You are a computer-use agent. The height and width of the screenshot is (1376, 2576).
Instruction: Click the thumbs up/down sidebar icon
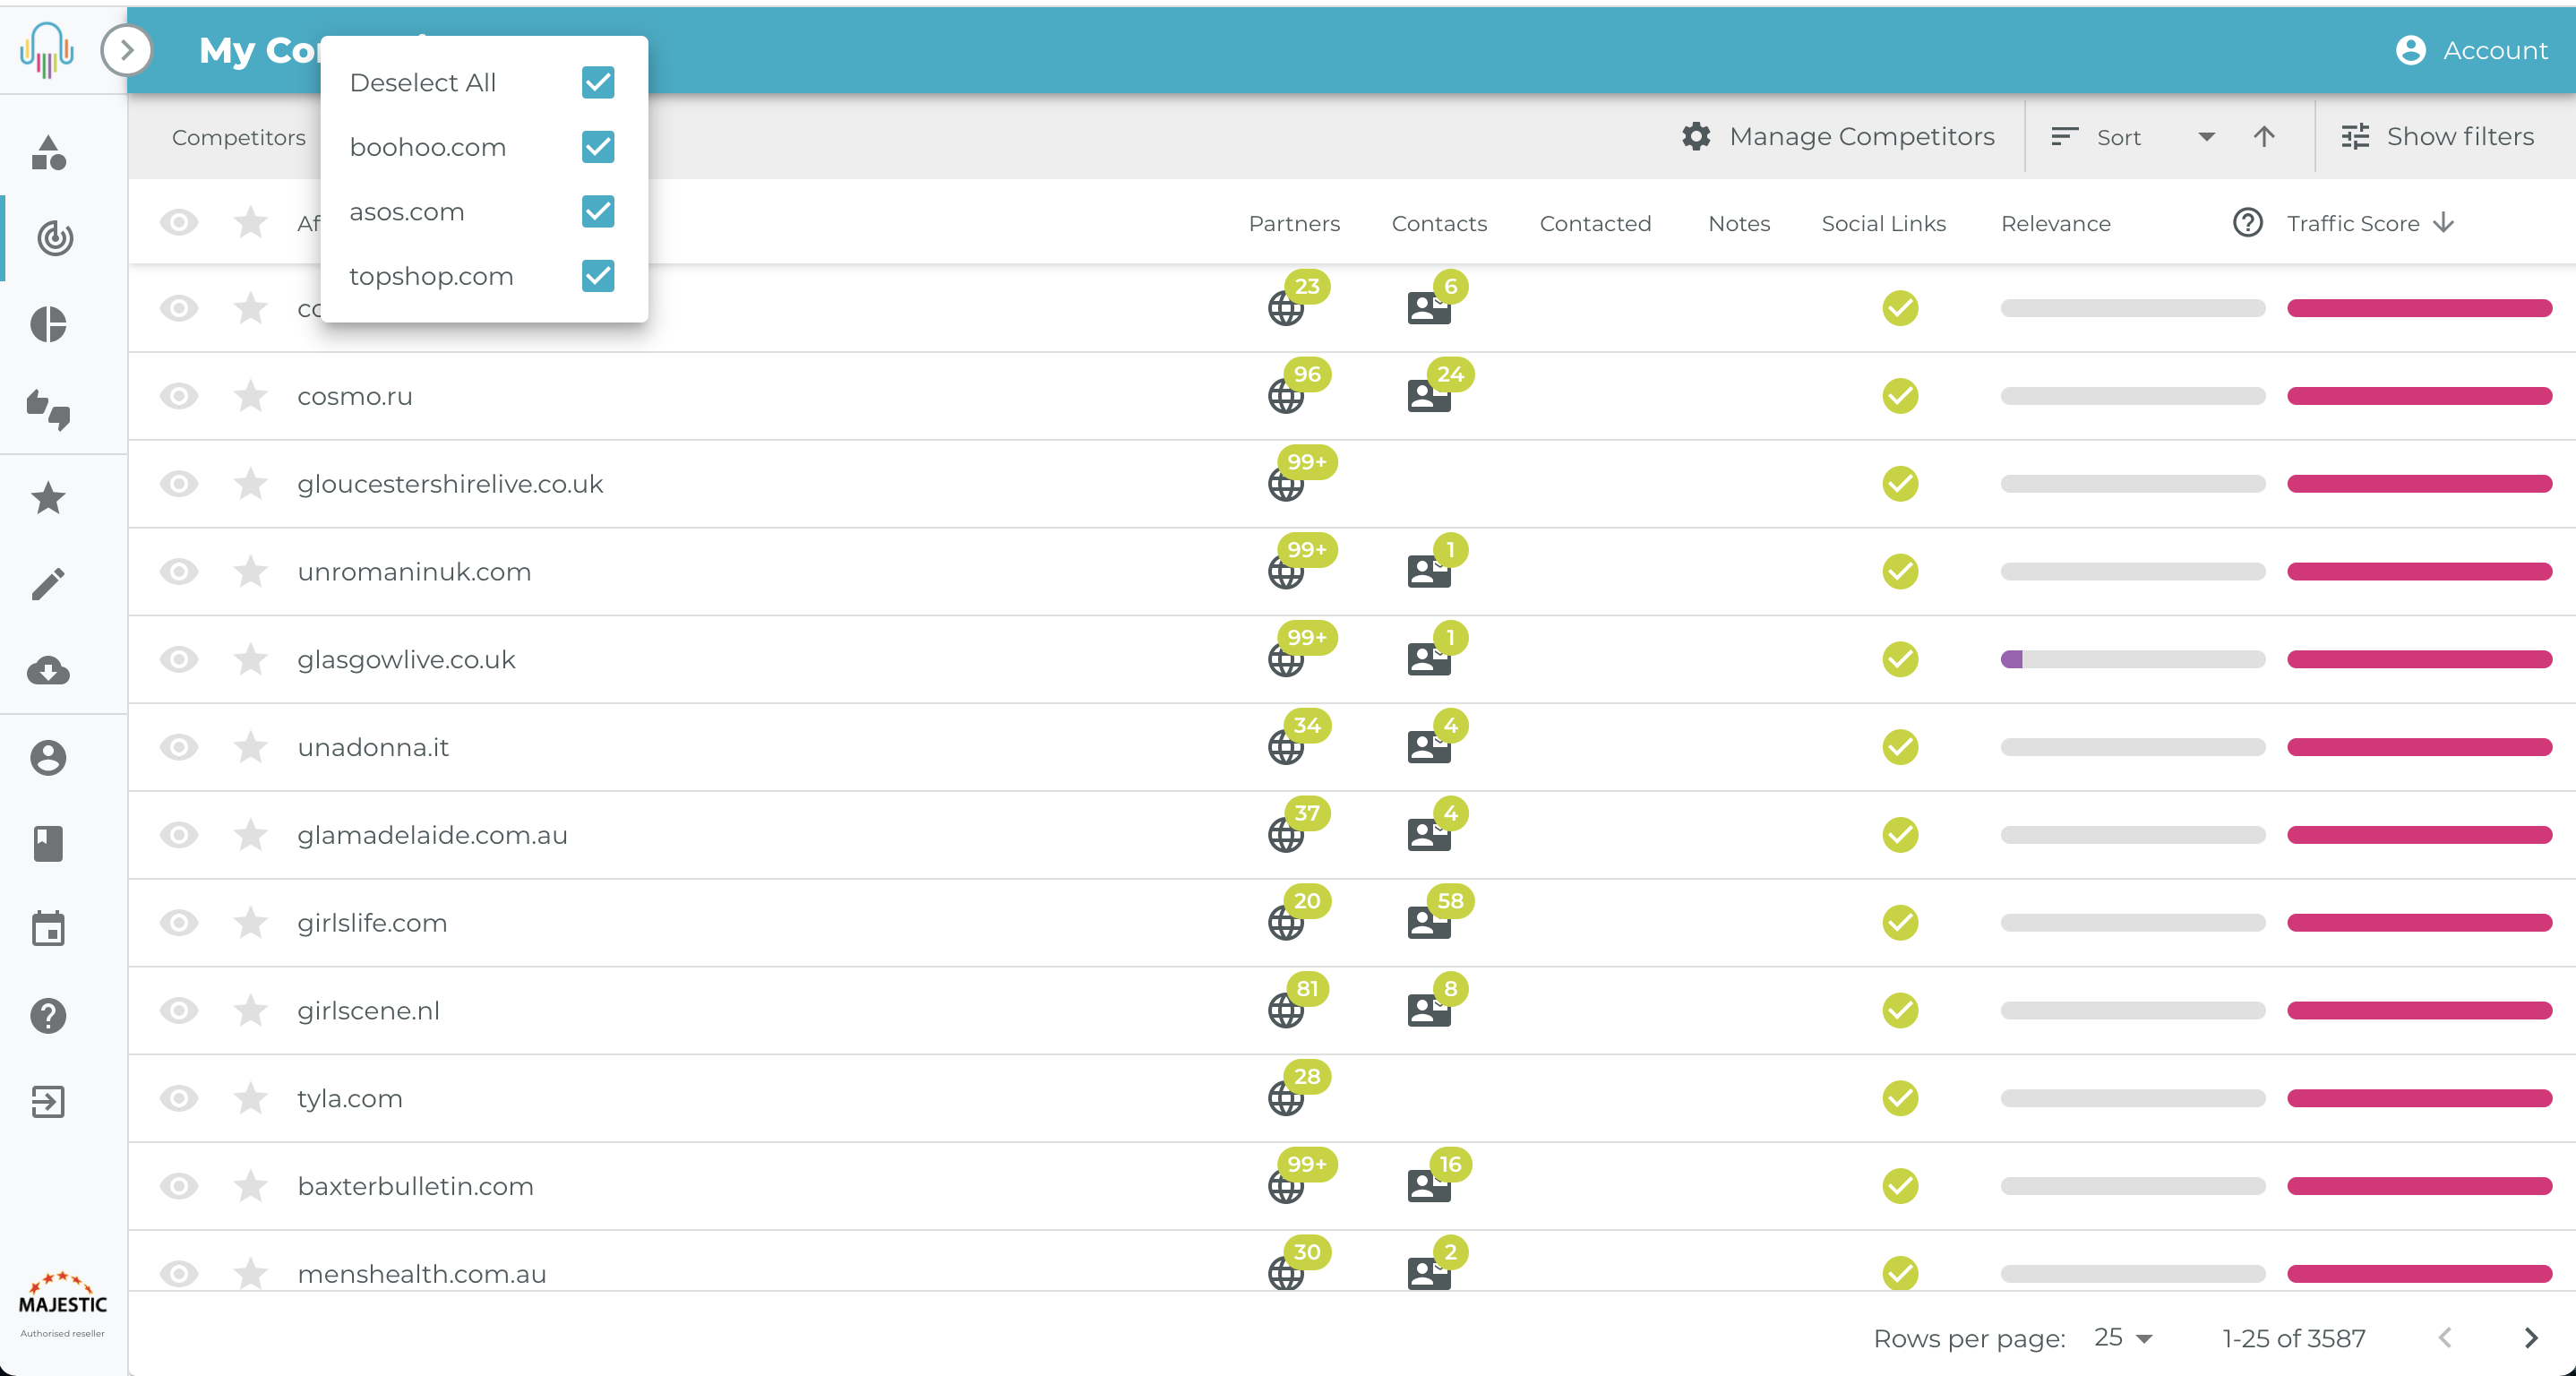[48, 410]
